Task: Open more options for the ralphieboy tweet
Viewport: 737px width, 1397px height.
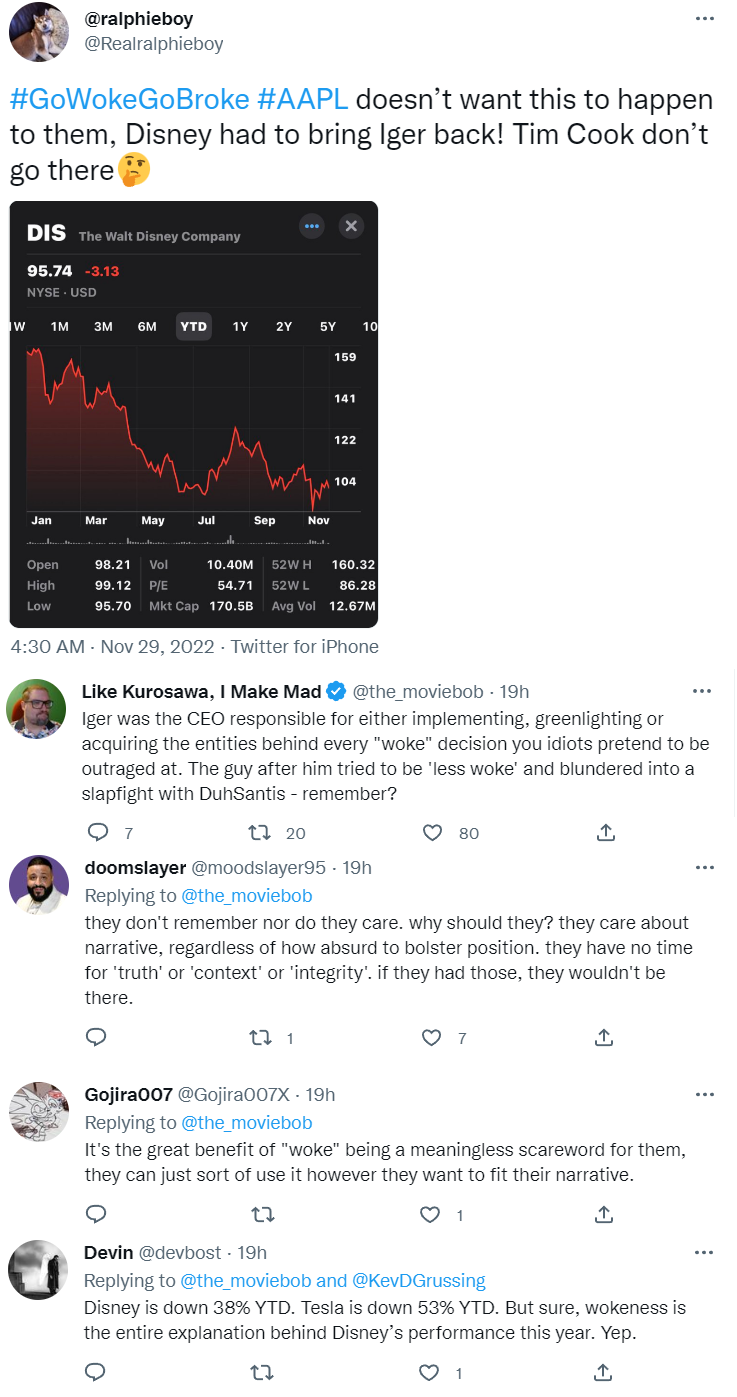Action: coord(704,19)
